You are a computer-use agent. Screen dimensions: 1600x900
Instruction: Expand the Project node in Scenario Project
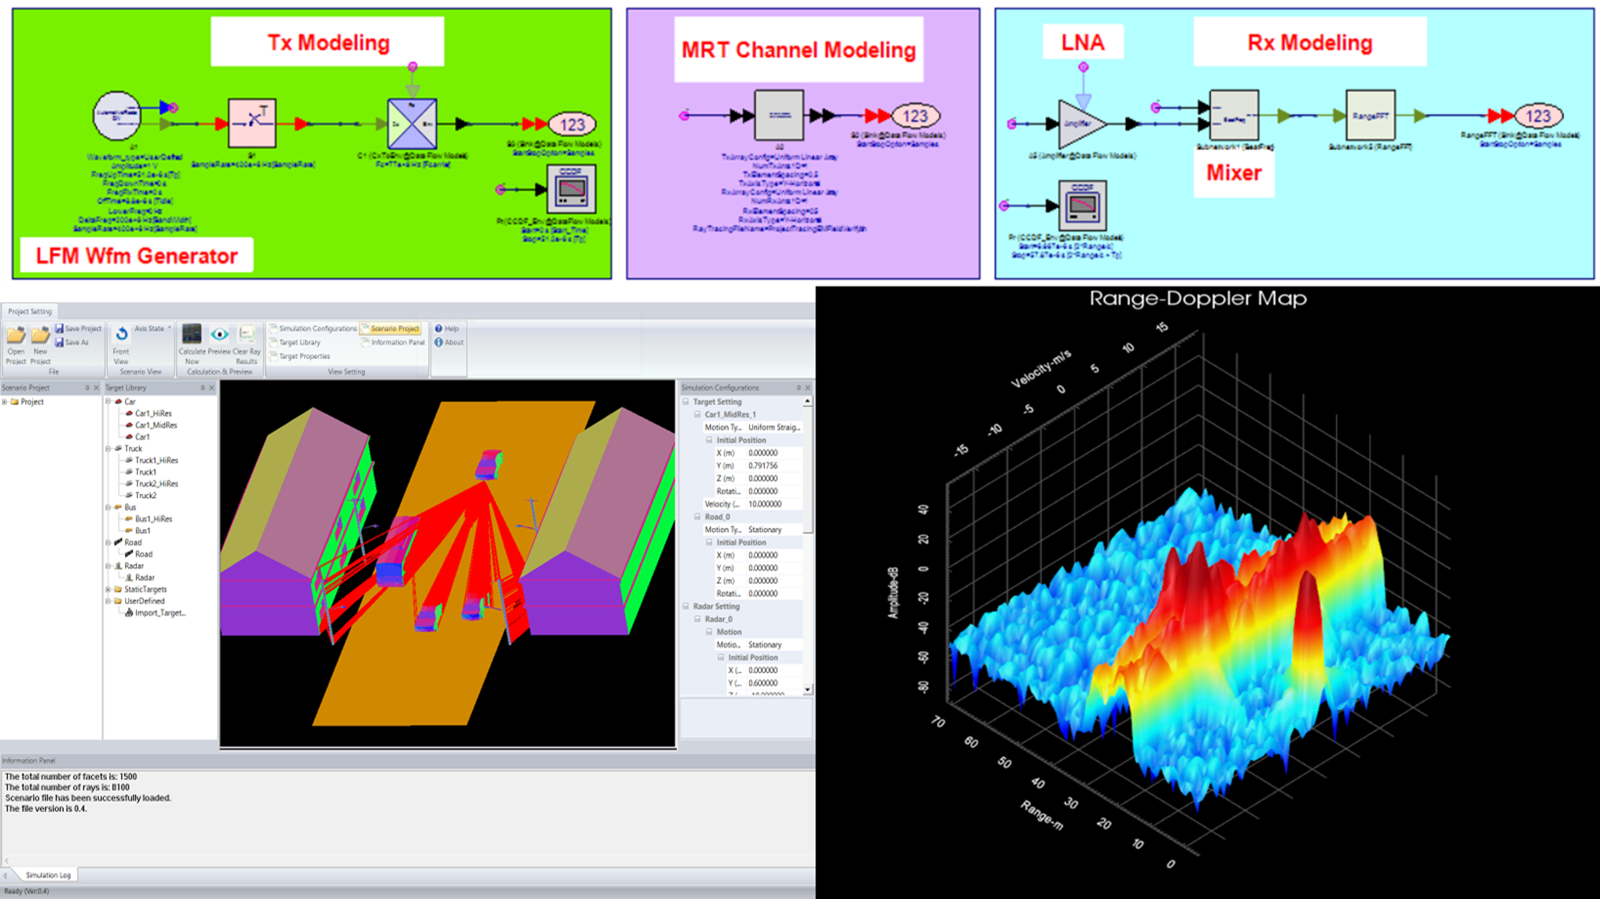click(5, 401)
